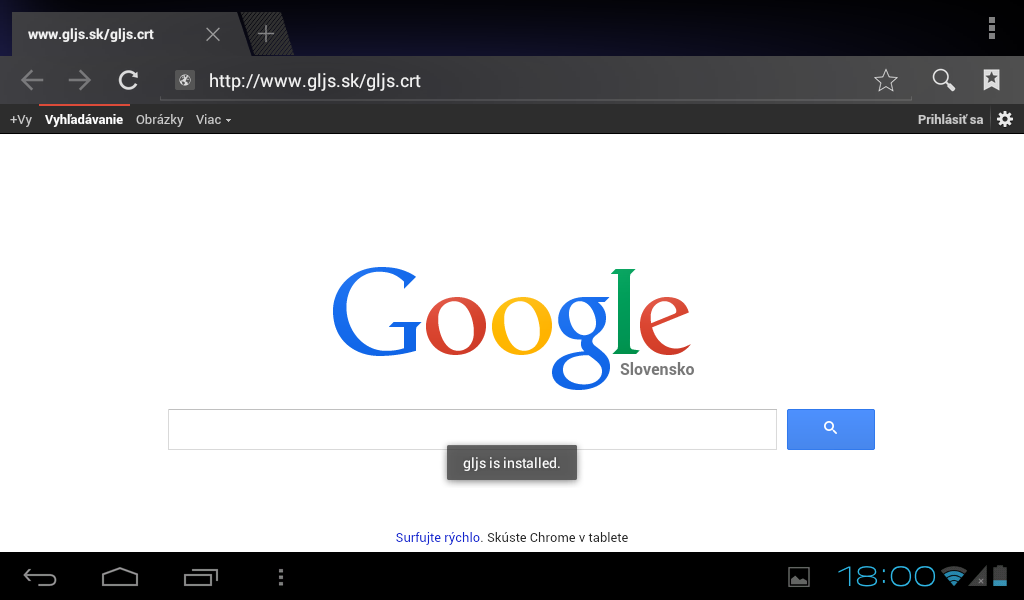Open the browser search magnifier icon

[943, 80]
